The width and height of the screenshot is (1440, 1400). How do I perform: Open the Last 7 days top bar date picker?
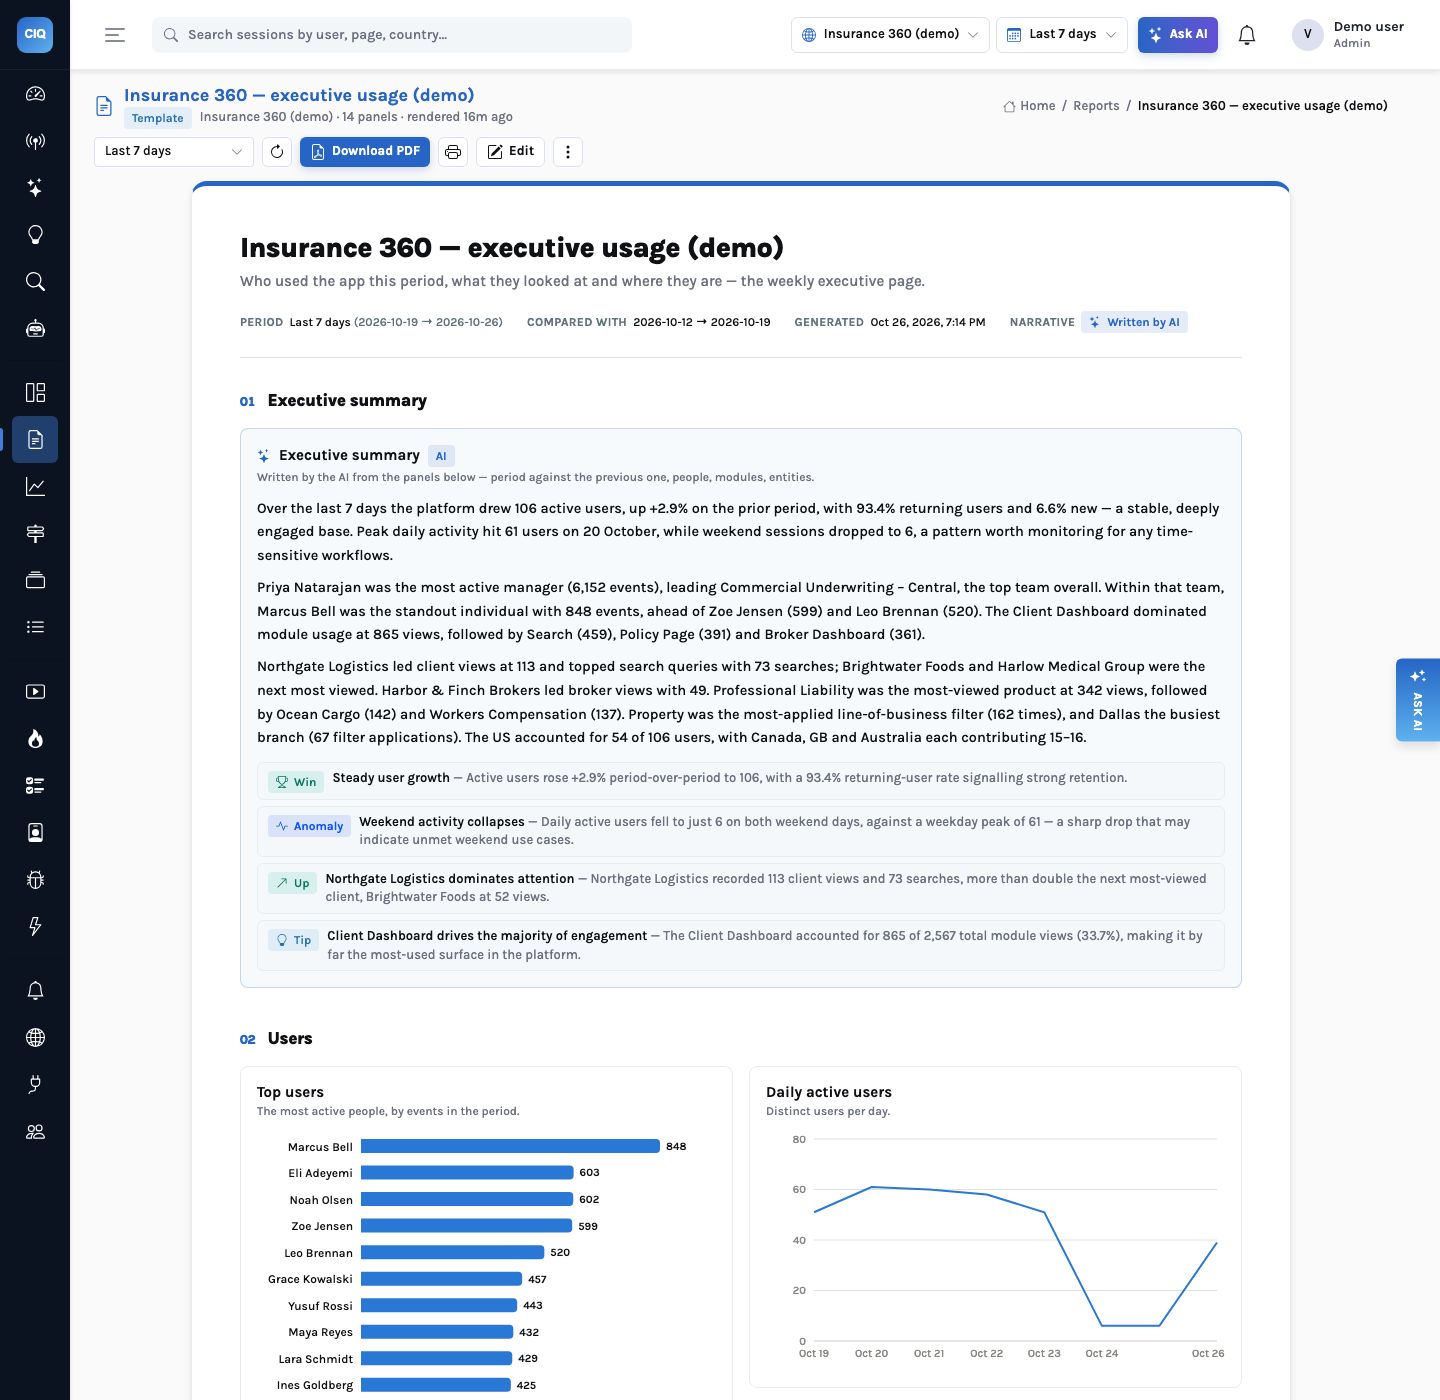(x=1062, y=35)
